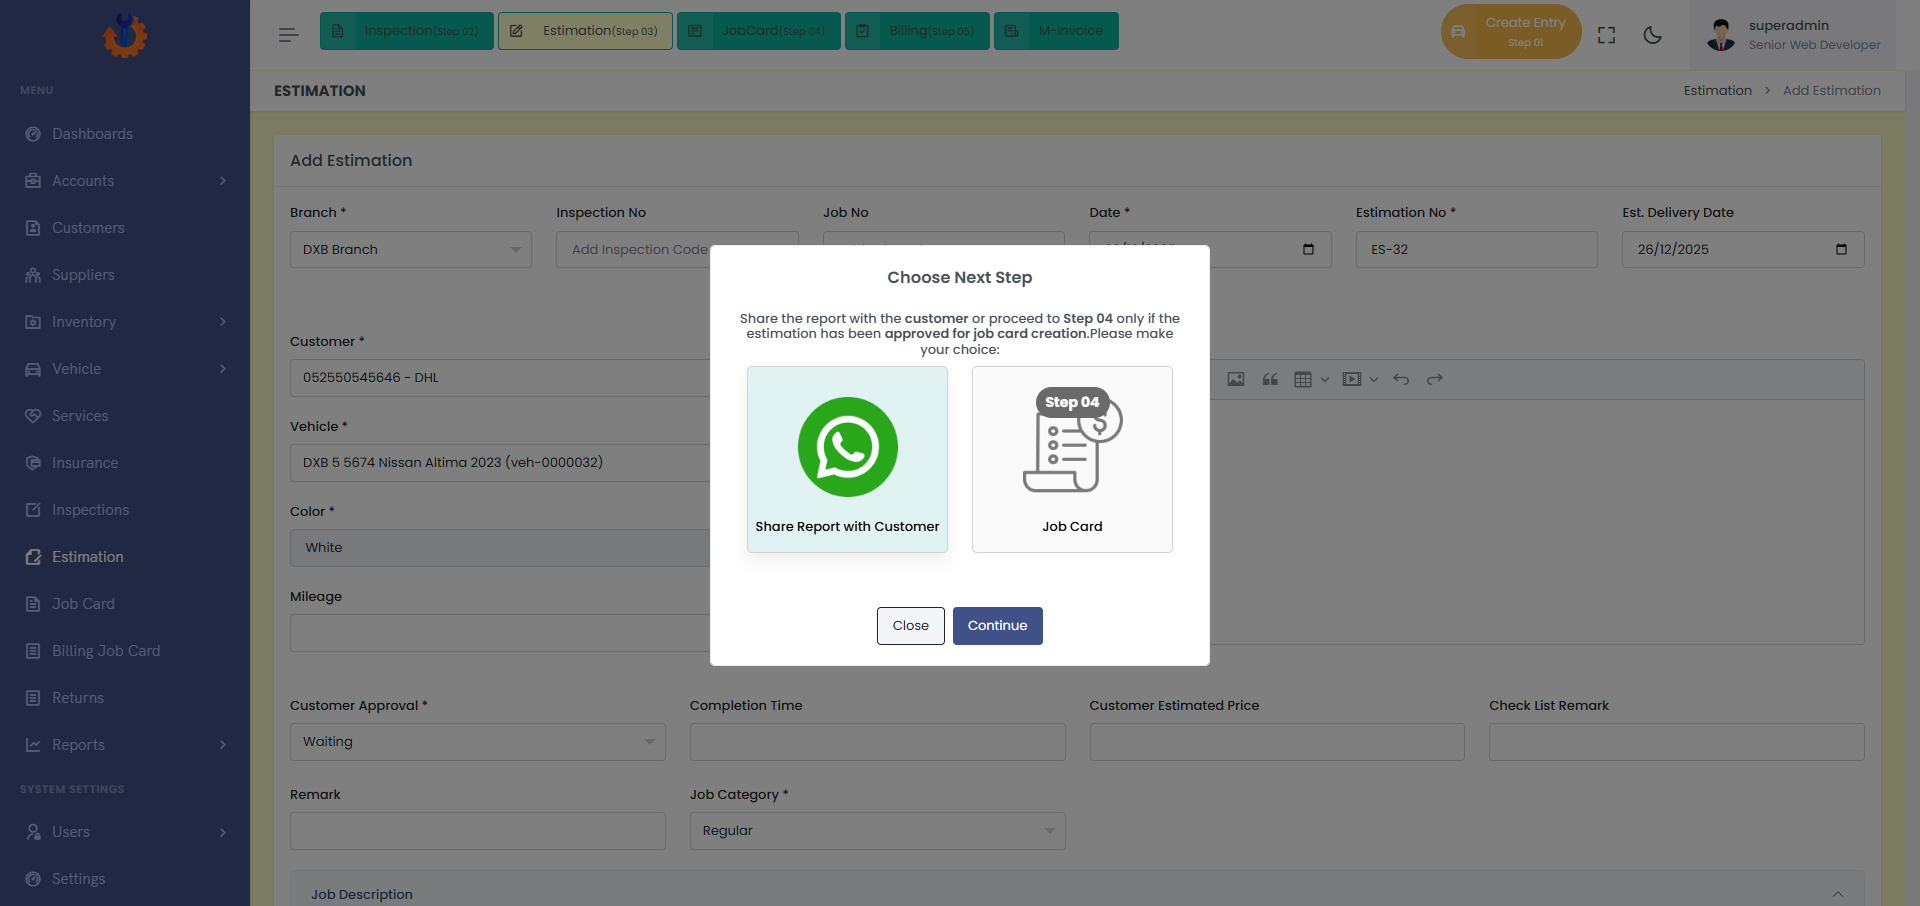
Task: Open the Customer Approval dropdown
Action: coord(478,742)
